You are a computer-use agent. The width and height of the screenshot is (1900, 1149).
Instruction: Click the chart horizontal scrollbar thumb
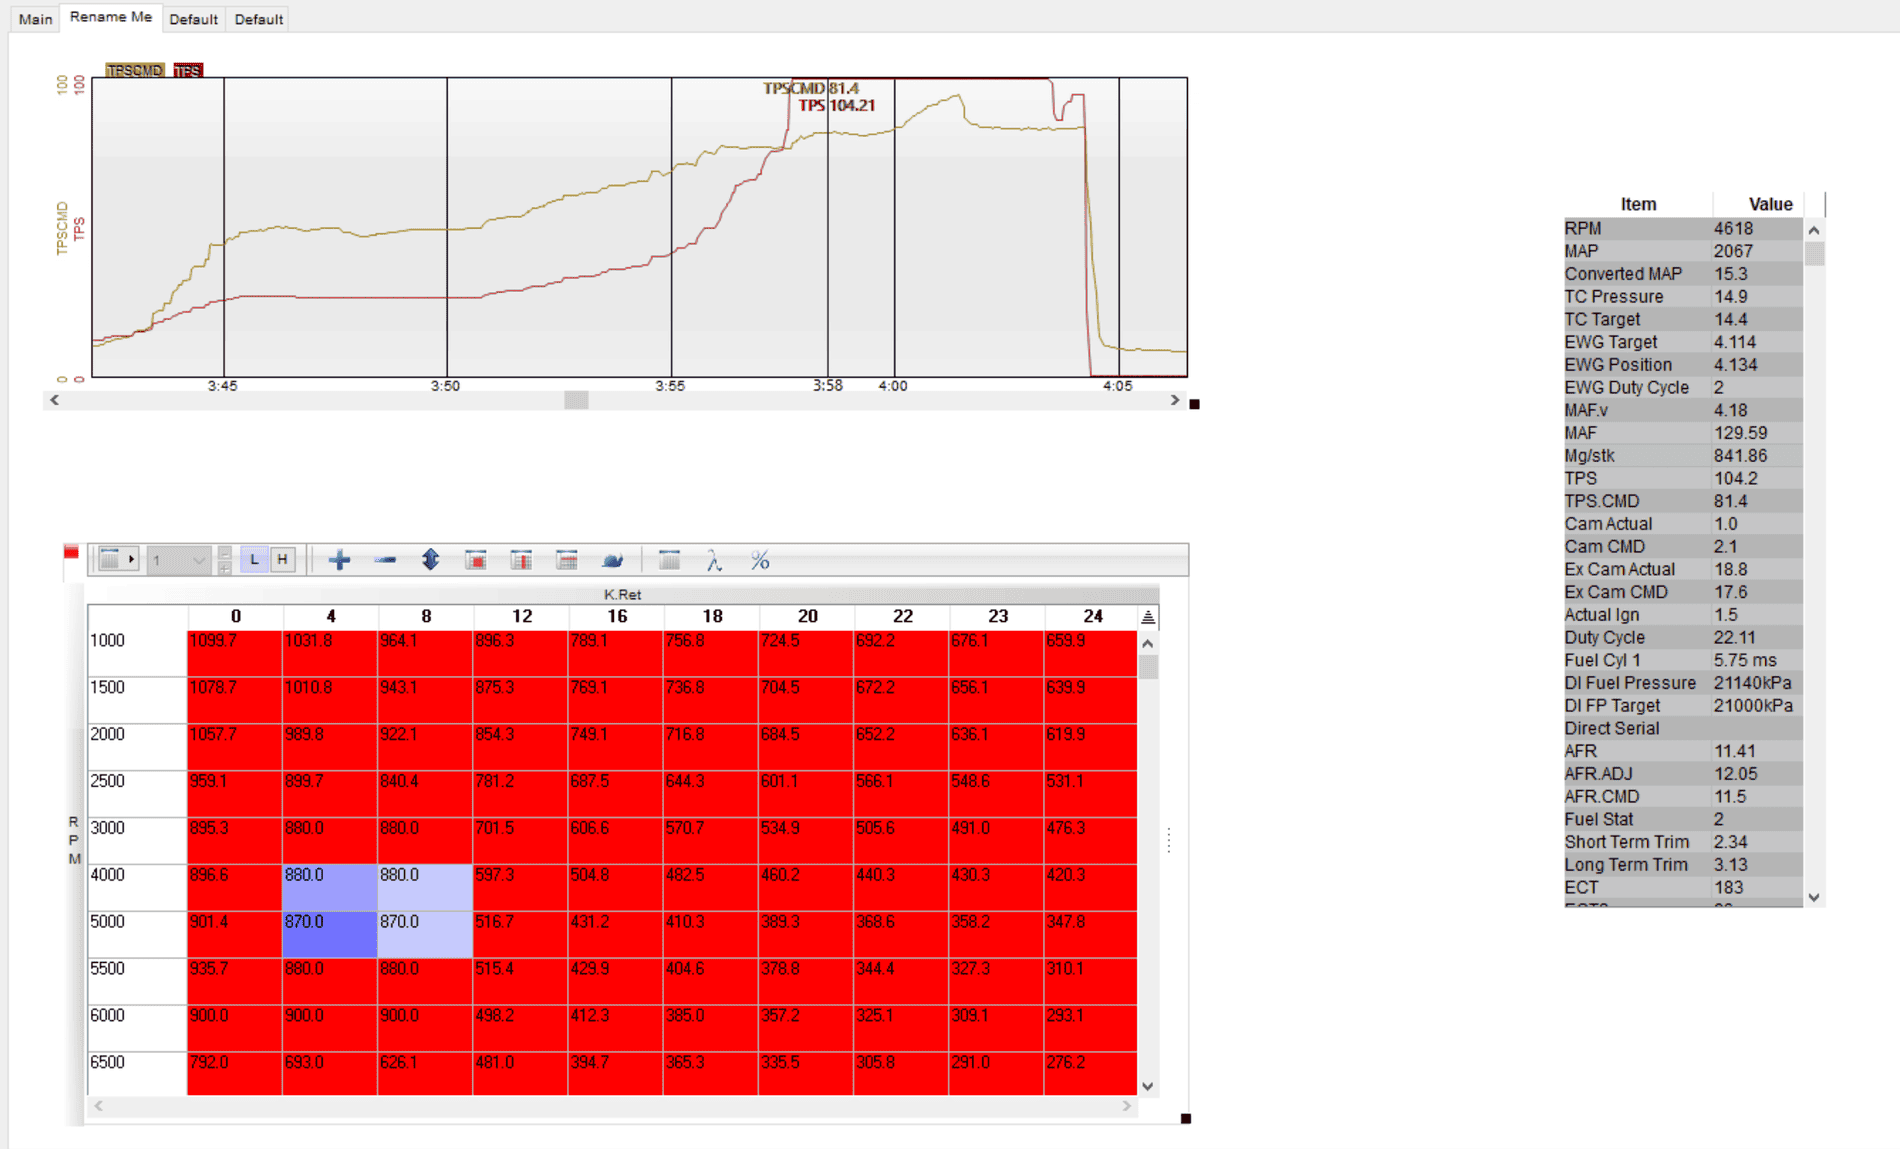pos(576,400)
